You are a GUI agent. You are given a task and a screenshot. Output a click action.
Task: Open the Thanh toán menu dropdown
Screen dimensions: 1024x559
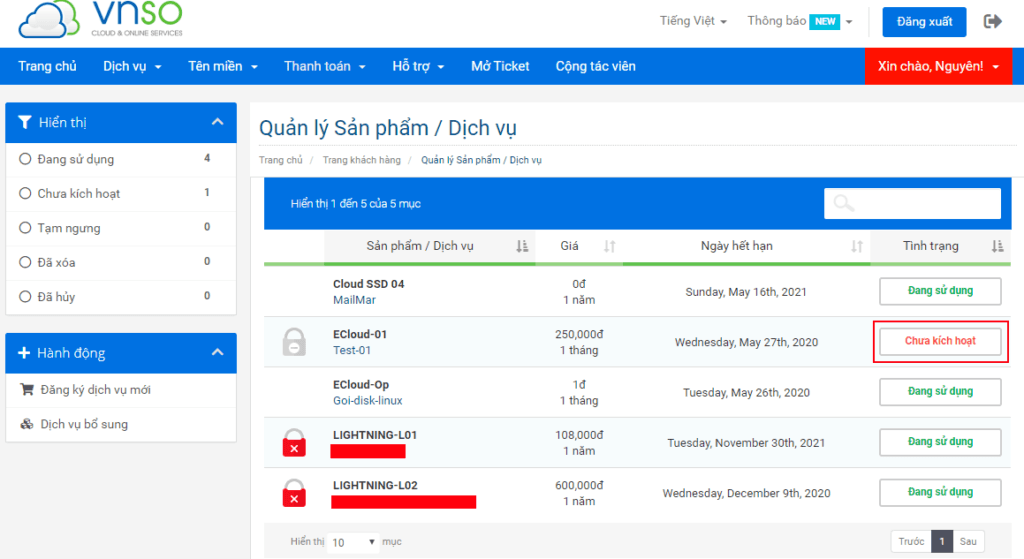(x=325, y=66)
